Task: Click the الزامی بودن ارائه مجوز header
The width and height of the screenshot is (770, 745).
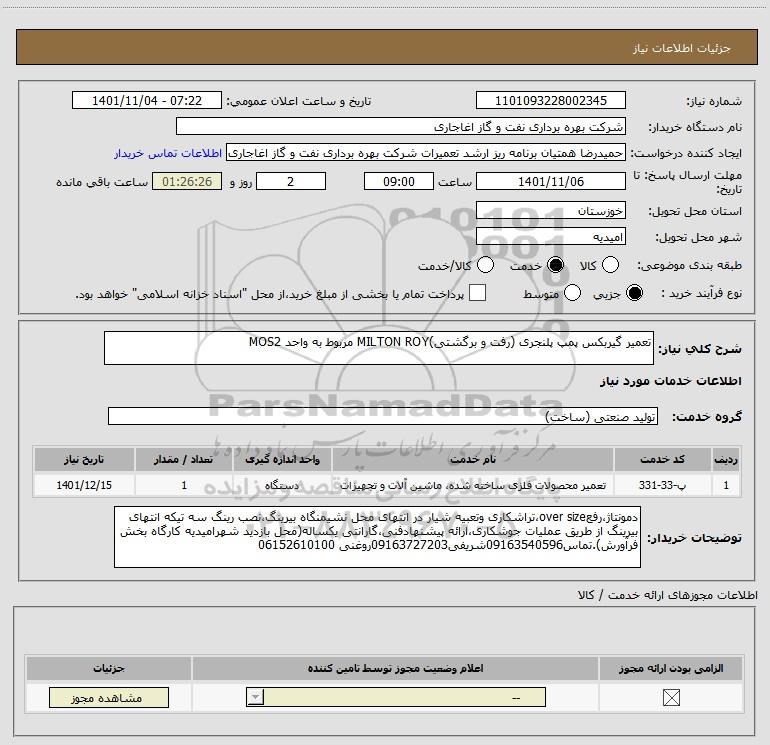Action: tap(671, 668)
